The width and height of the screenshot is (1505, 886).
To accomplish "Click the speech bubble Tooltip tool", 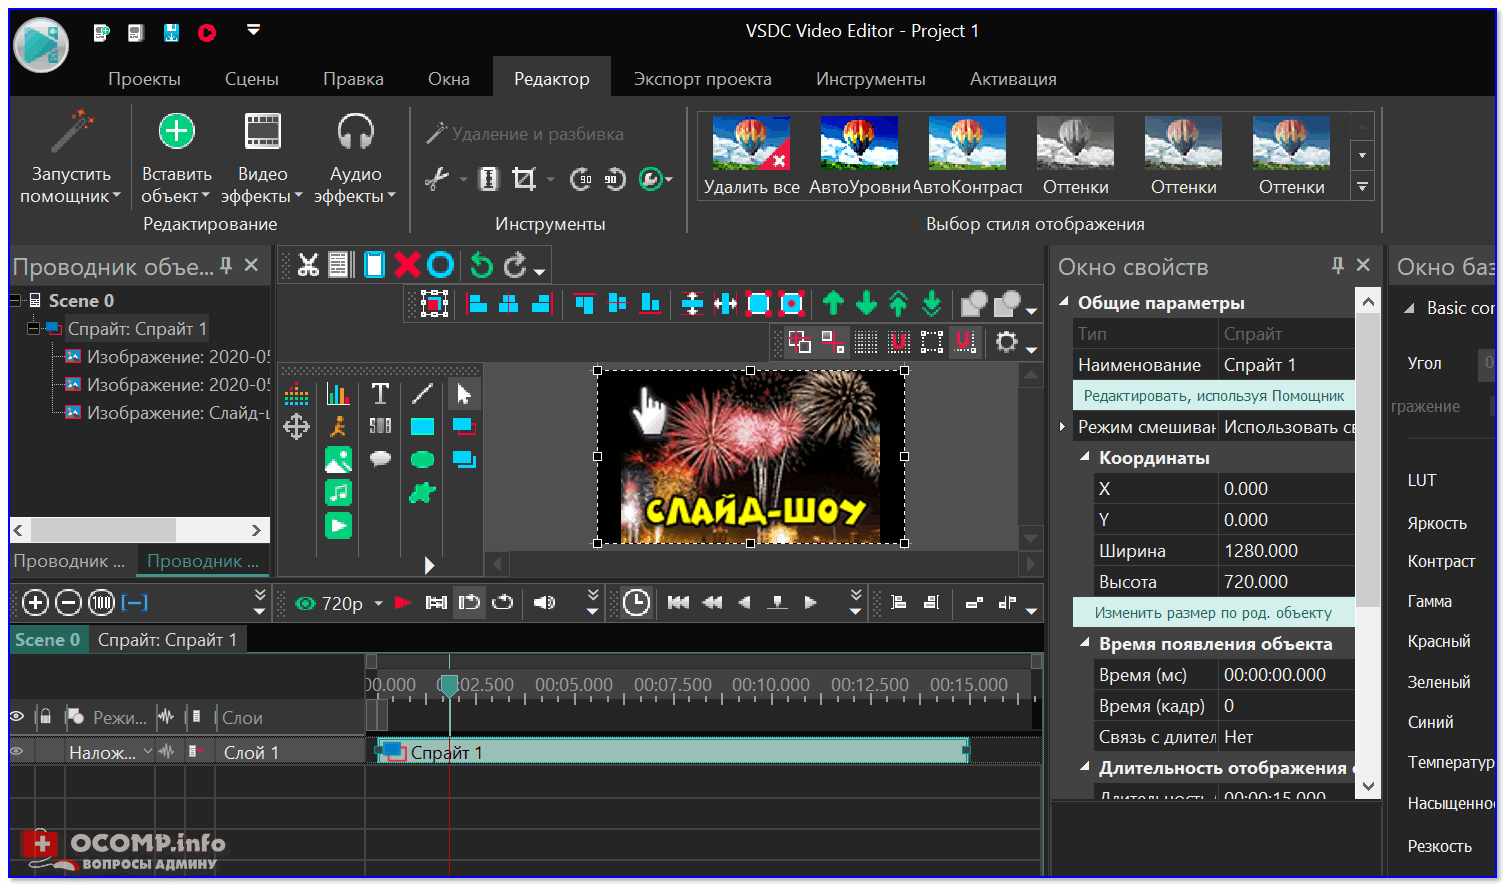I will 380,459.
